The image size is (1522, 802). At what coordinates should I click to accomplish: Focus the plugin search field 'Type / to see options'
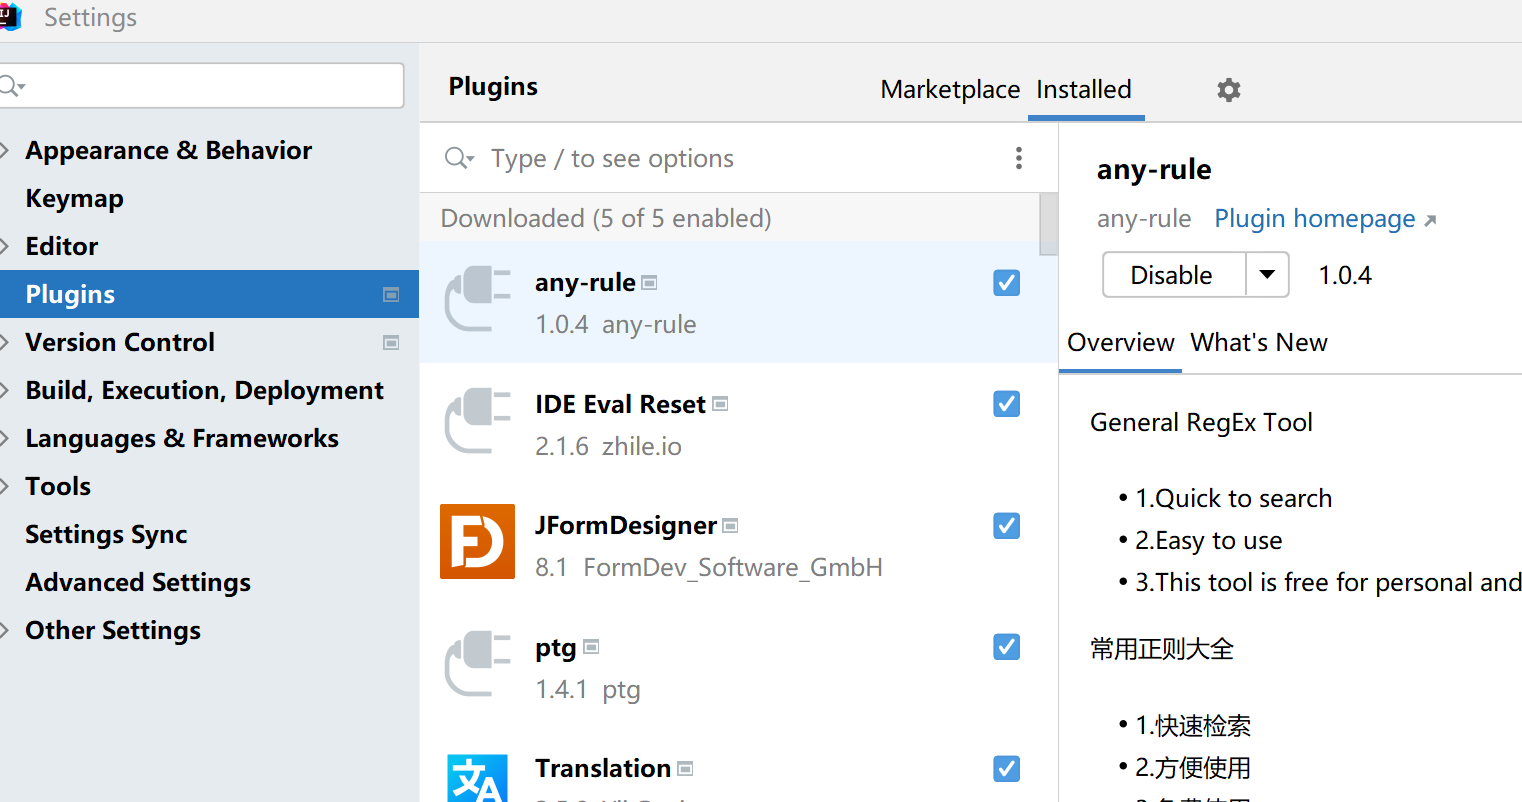(739, 158)
